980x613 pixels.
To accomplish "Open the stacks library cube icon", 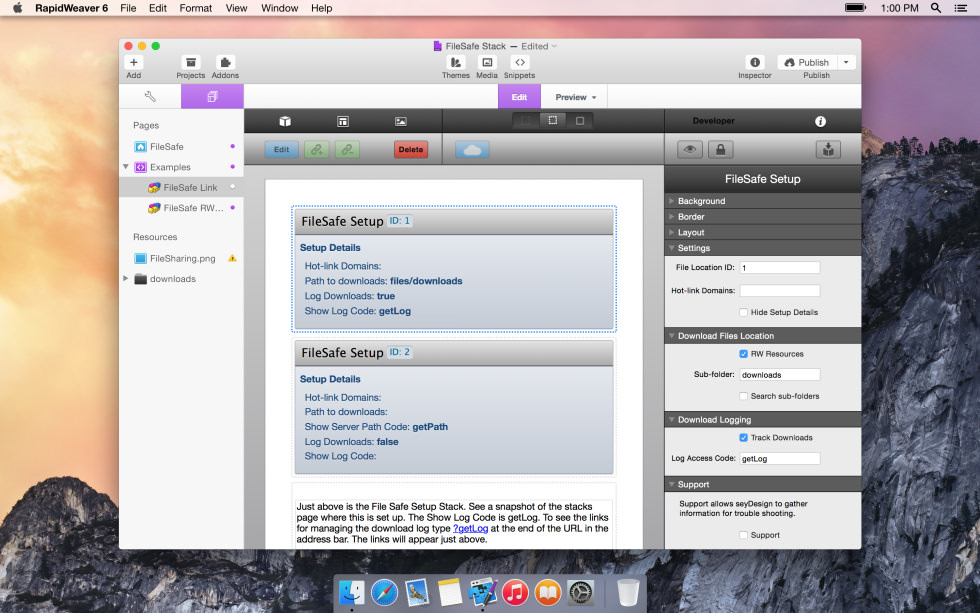I will coord(285,121).
